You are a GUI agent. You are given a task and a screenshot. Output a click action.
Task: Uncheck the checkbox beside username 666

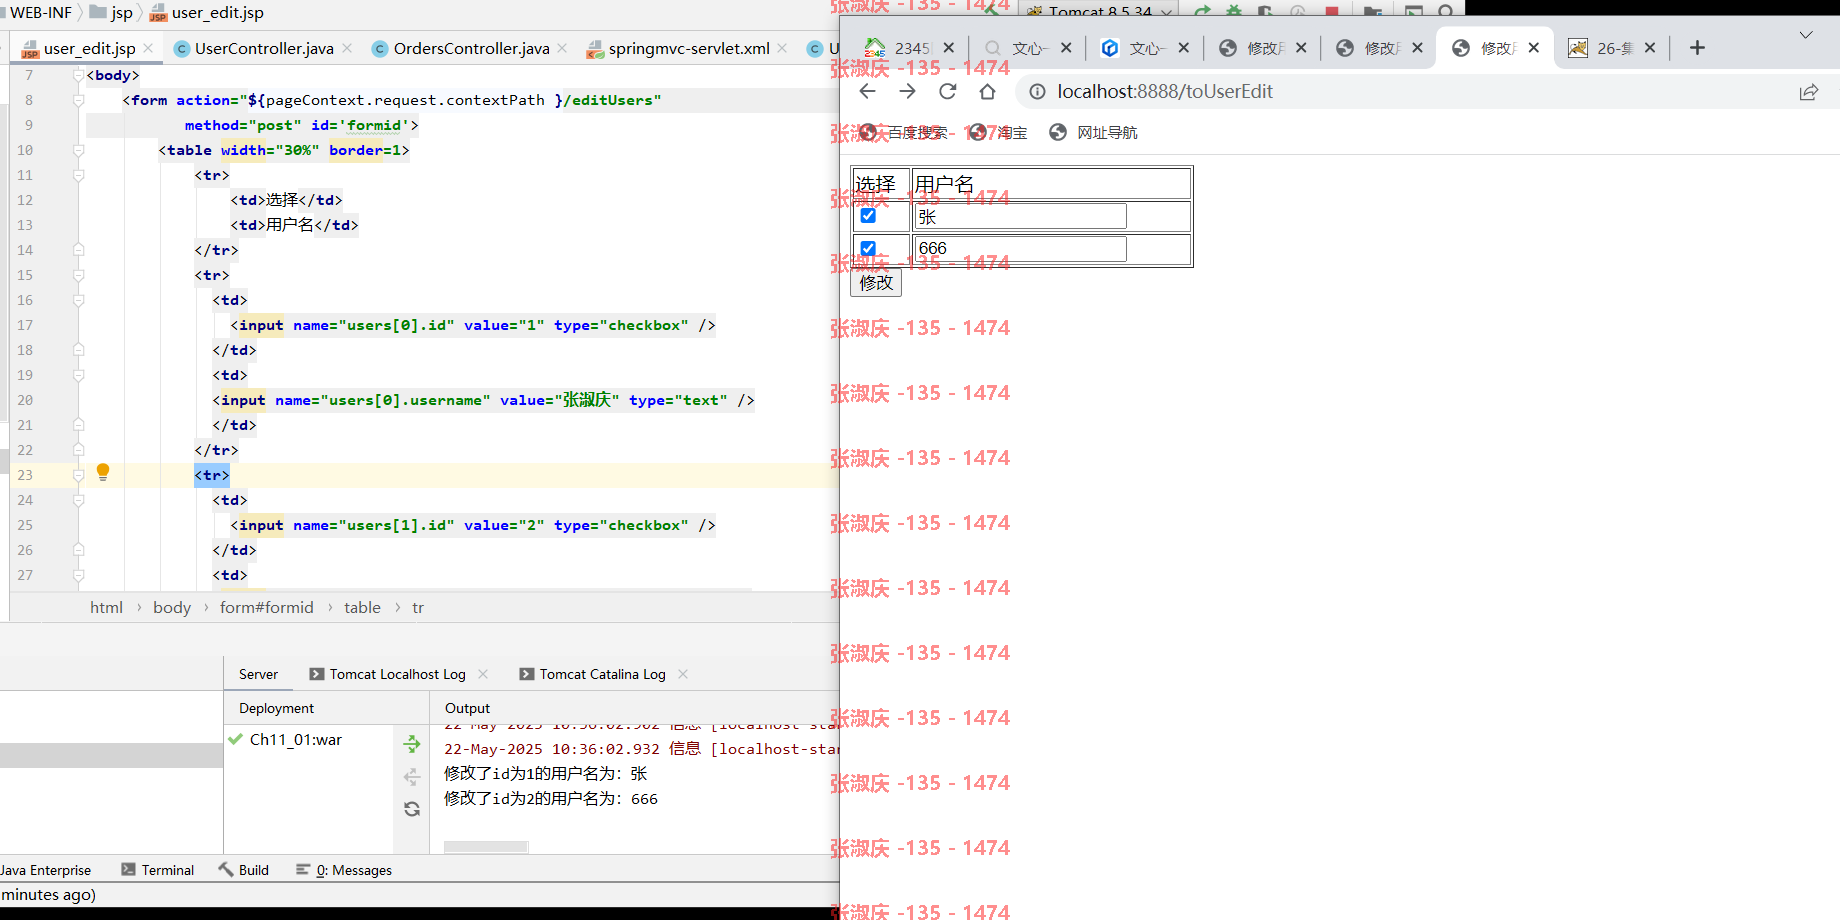(x=868, y=249)
